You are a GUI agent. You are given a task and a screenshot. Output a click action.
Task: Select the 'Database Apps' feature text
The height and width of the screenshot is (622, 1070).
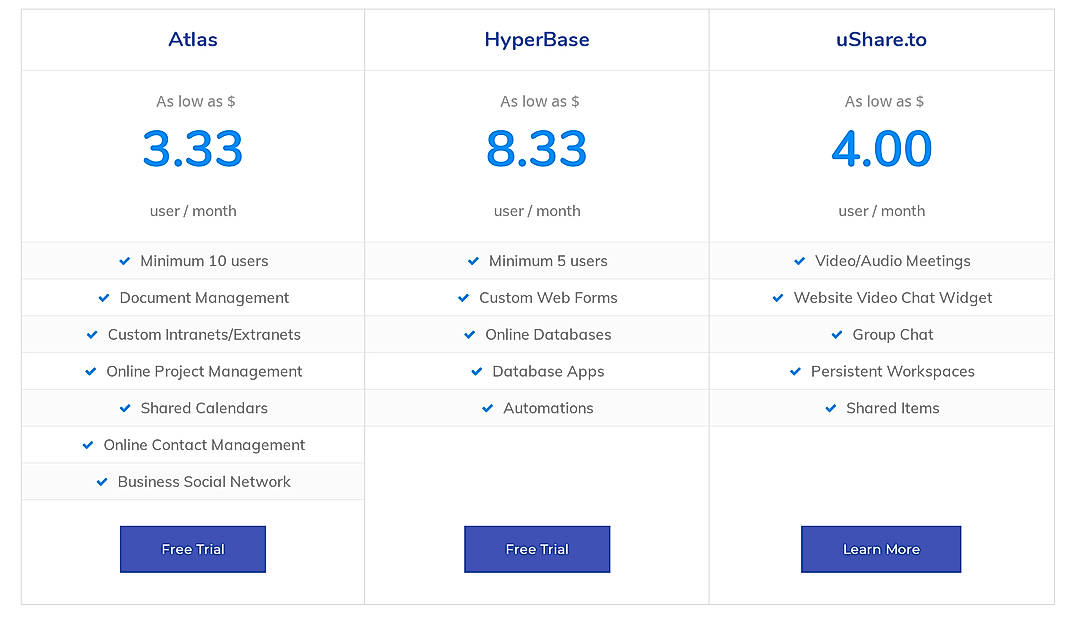[x=548, y=371]
